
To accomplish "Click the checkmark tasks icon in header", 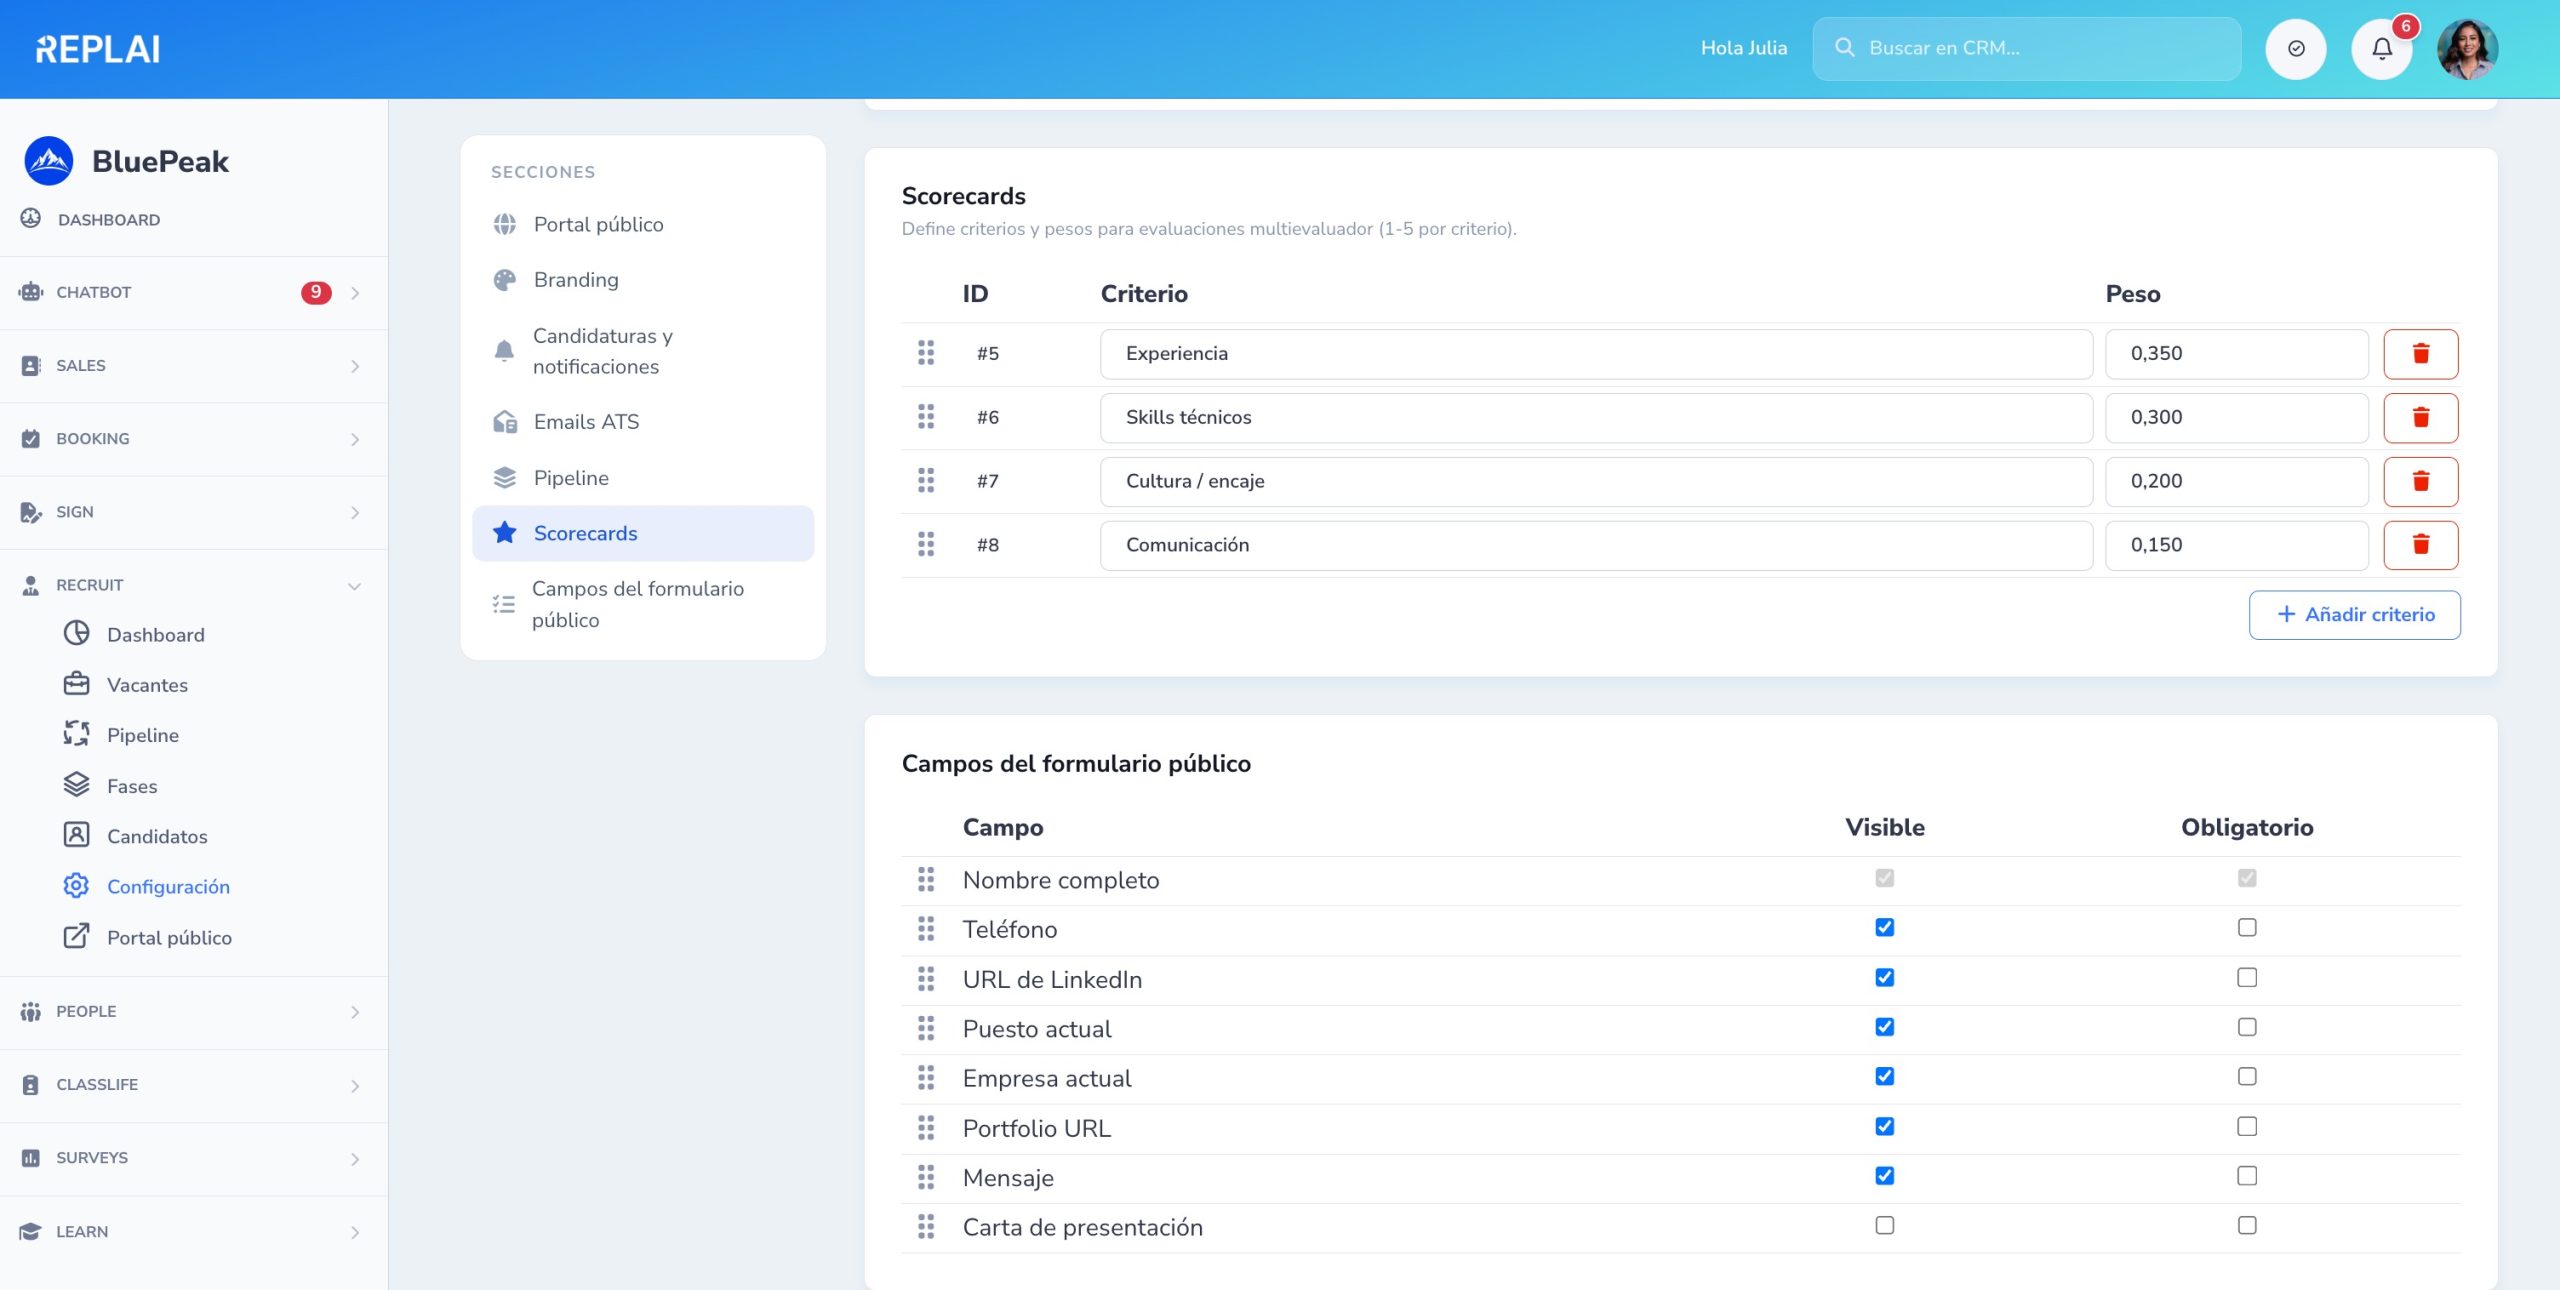I will coord(2296,48).
